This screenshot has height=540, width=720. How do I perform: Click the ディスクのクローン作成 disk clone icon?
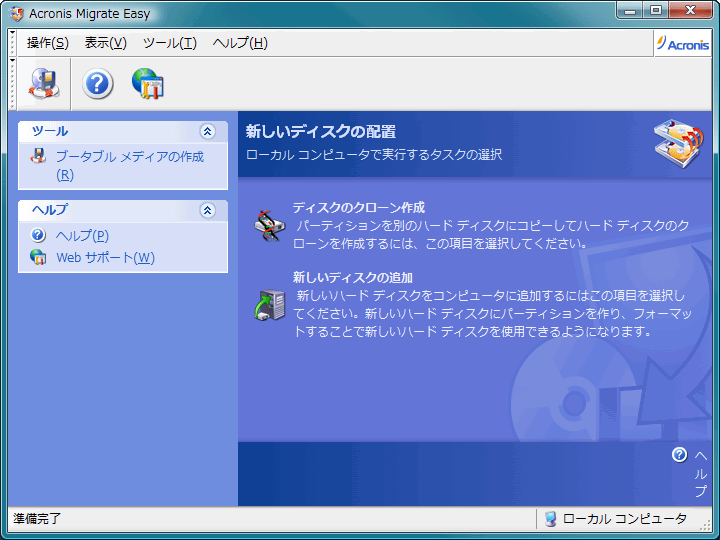tap(270, 225)
